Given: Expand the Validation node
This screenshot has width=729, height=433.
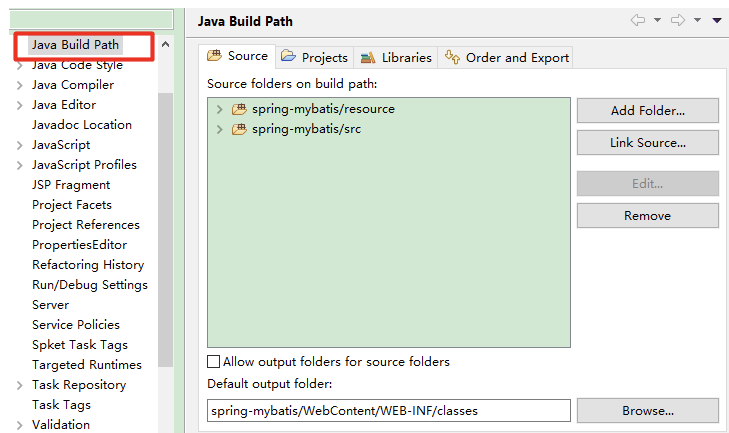Looking at the screenshot, I should tap(20, 426).
